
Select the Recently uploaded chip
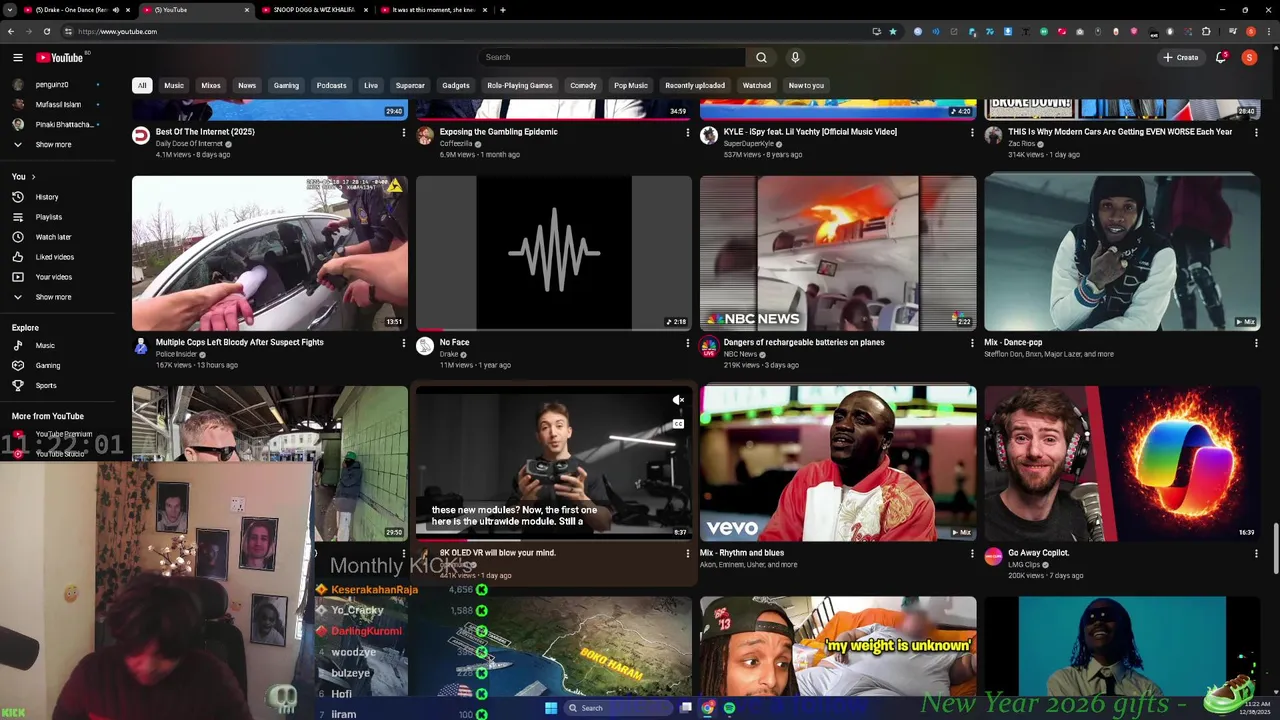tap(695, 85)
